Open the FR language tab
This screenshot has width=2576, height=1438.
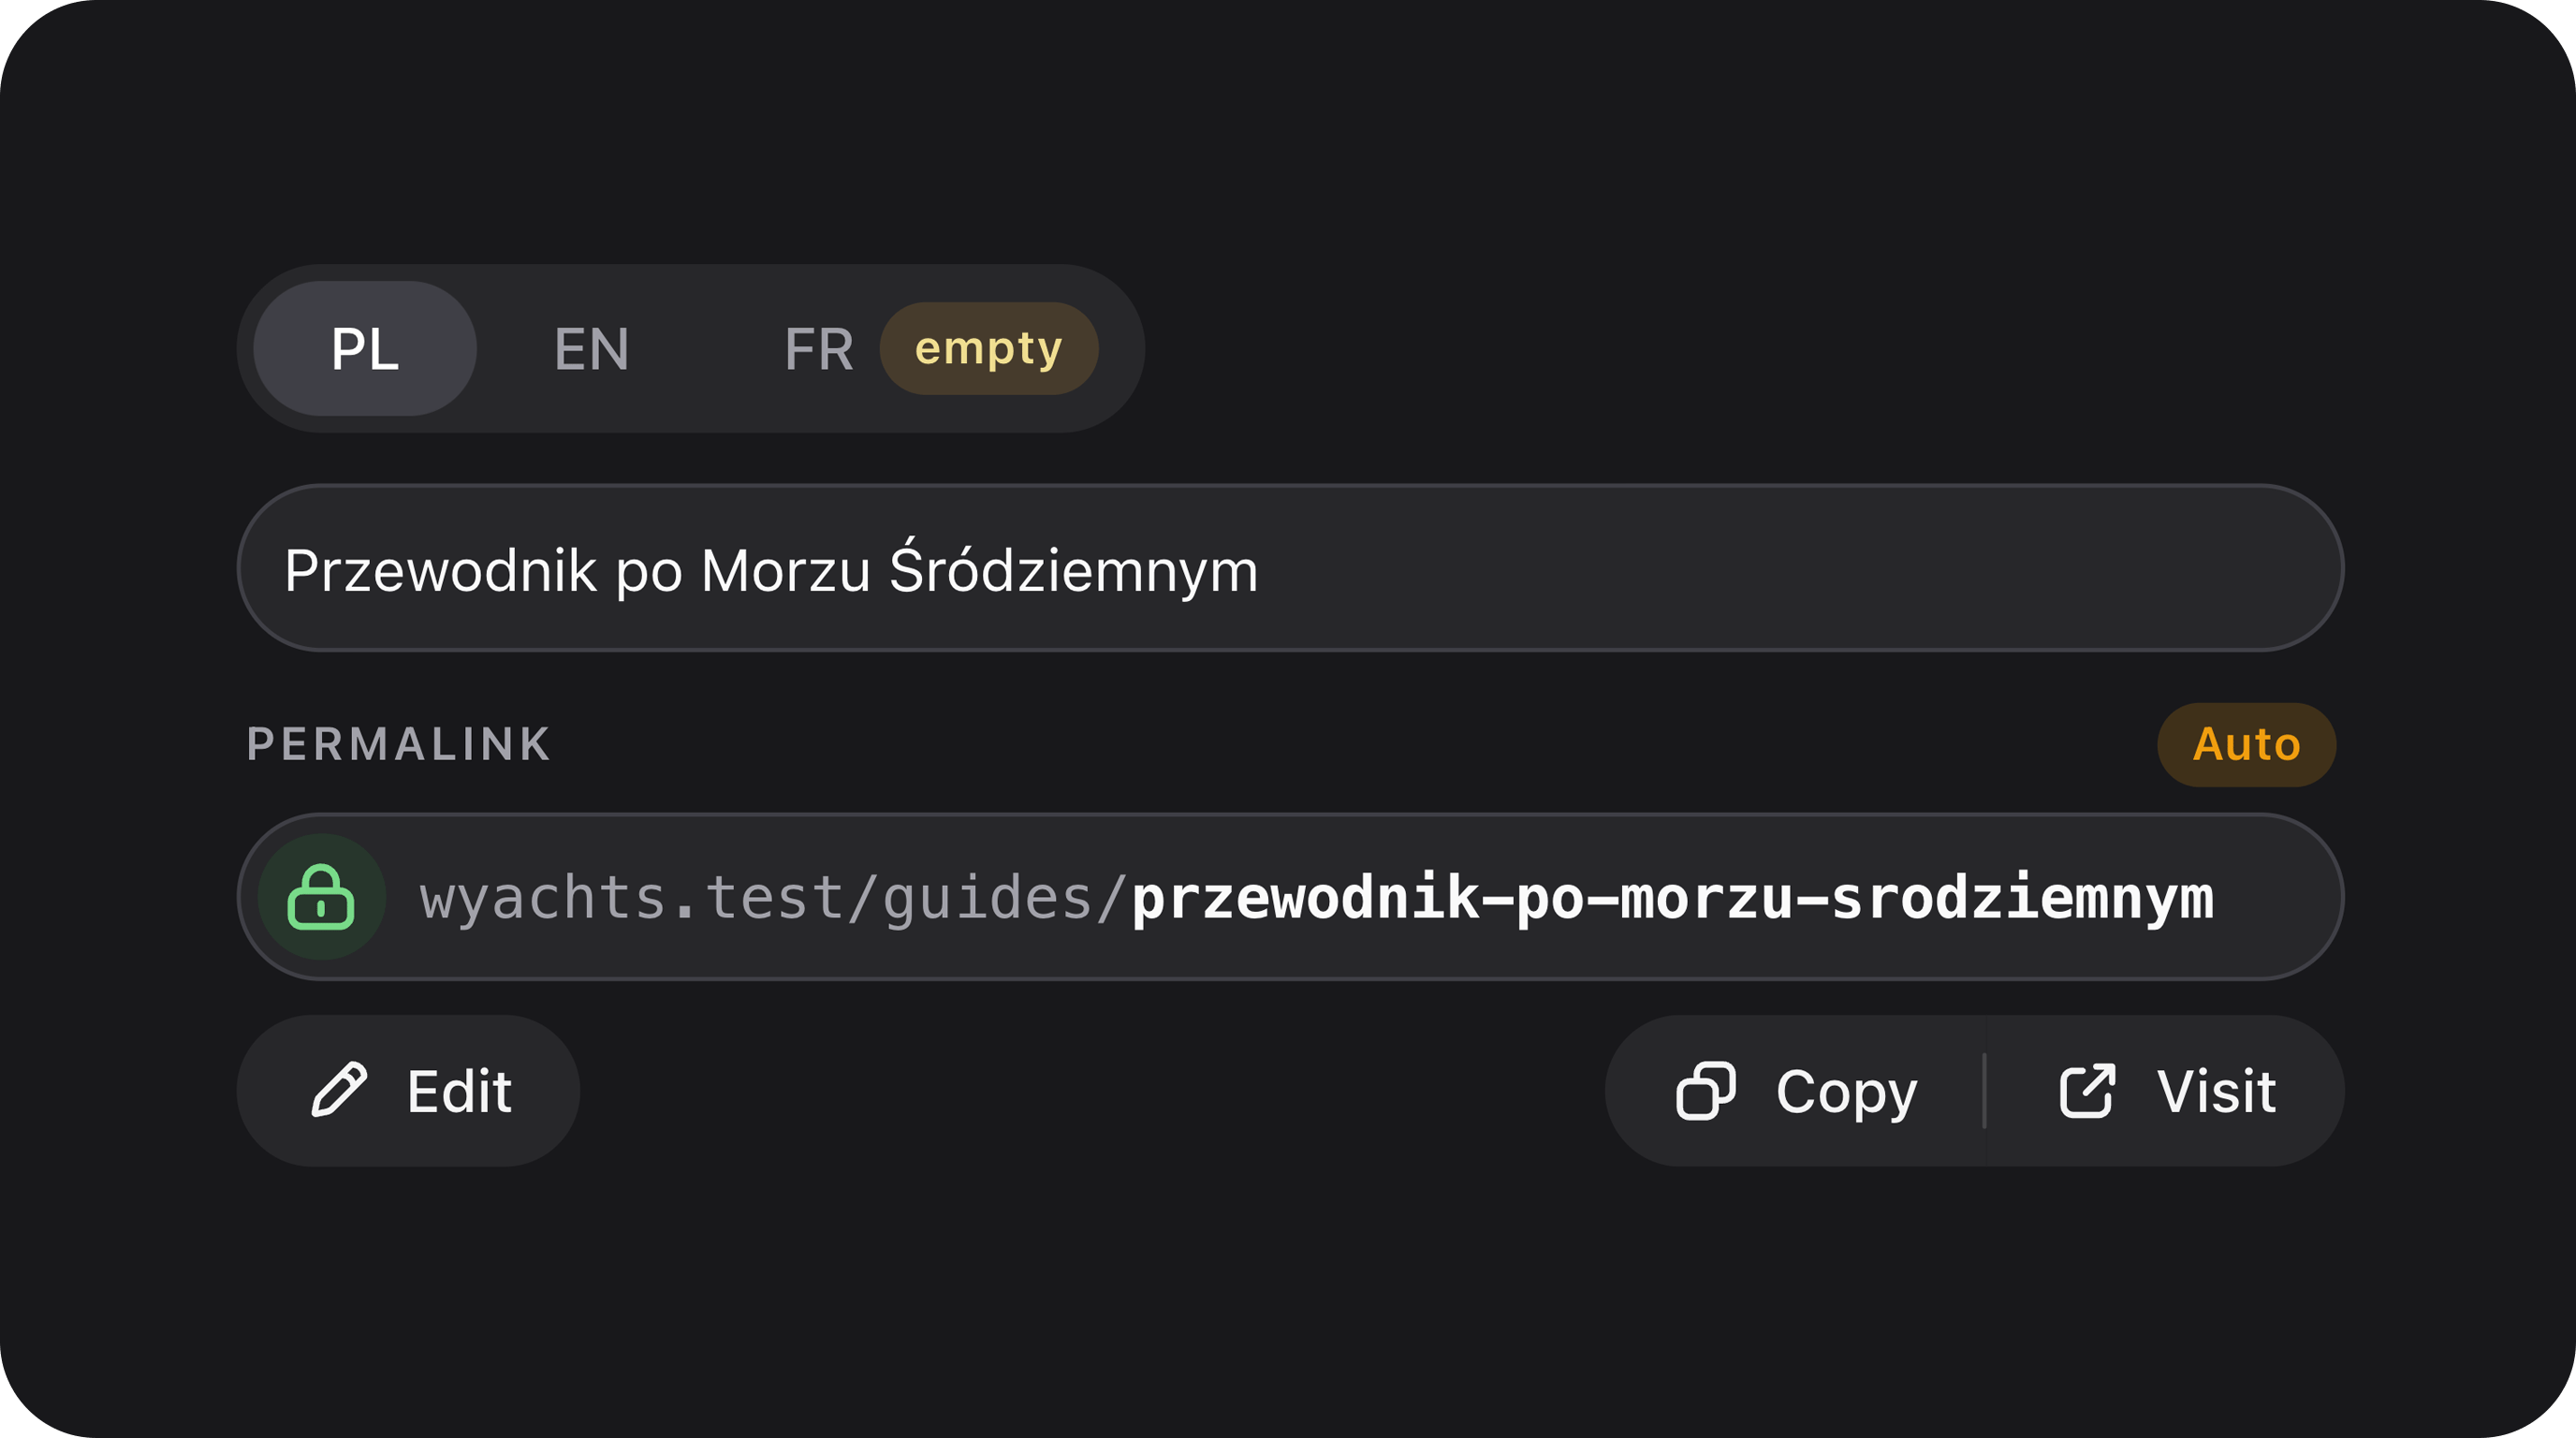pyautogui.click(x=819, y=349)
